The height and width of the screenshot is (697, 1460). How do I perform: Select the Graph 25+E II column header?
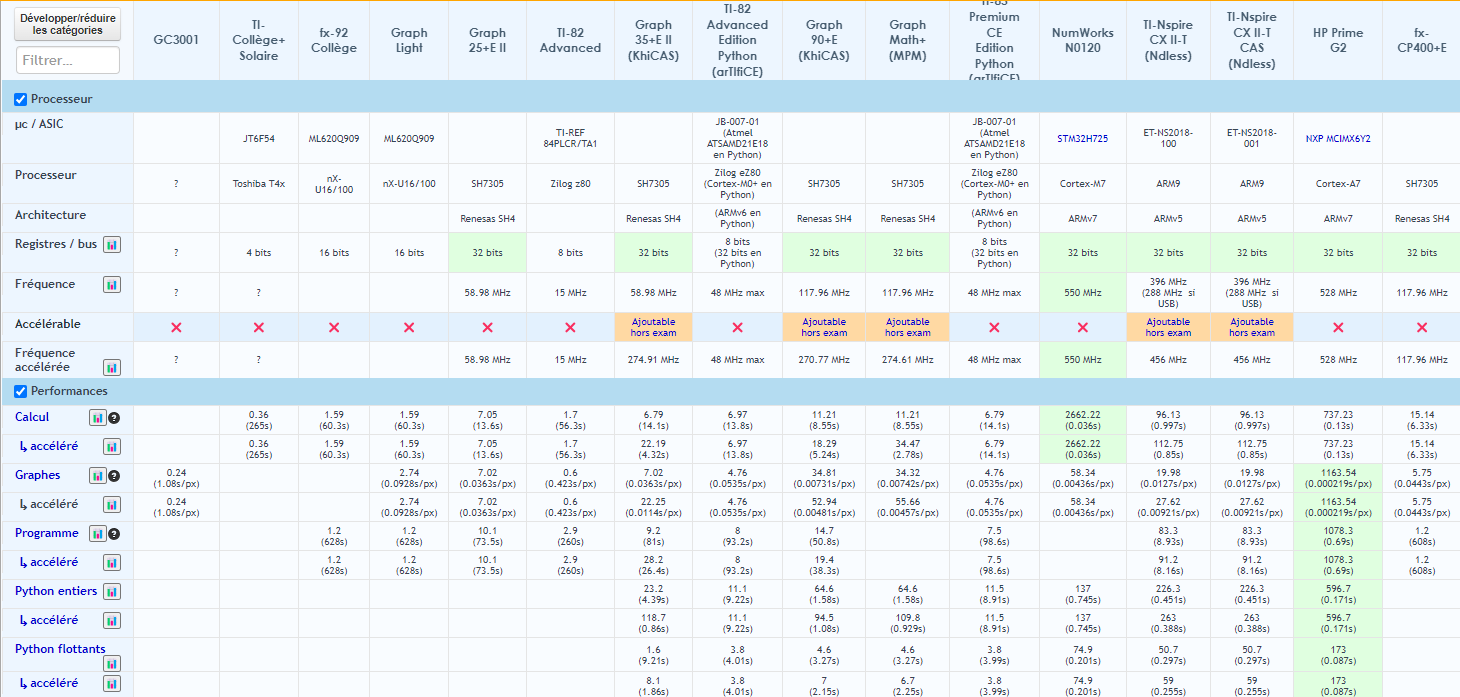487,40
